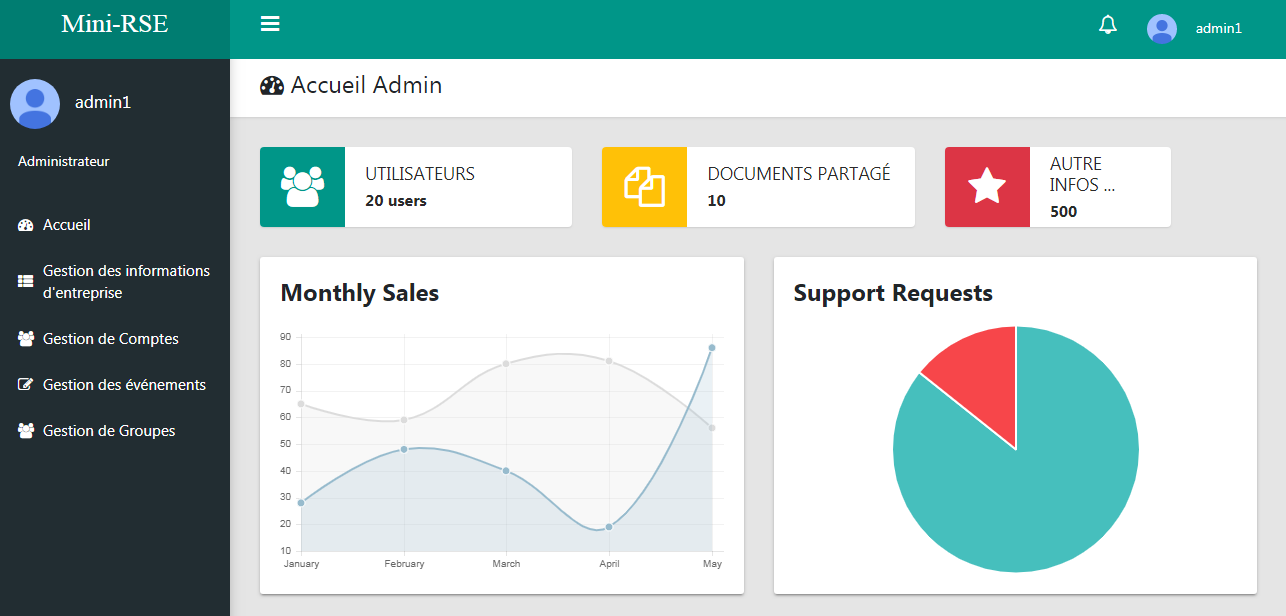
Task: Click admin1 name in the sidebar
Action: (x=103, y=102)
